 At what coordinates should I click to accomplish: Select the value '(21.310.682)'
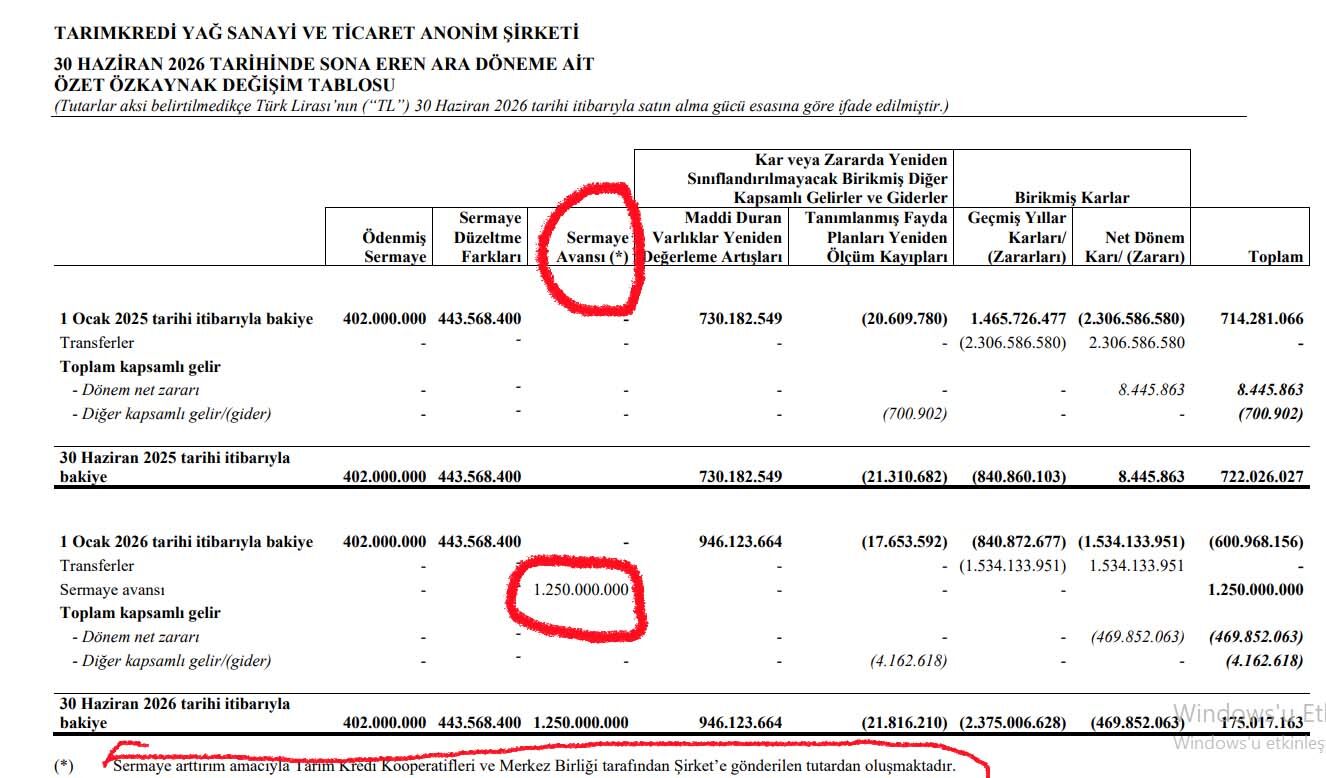[904, 477]
